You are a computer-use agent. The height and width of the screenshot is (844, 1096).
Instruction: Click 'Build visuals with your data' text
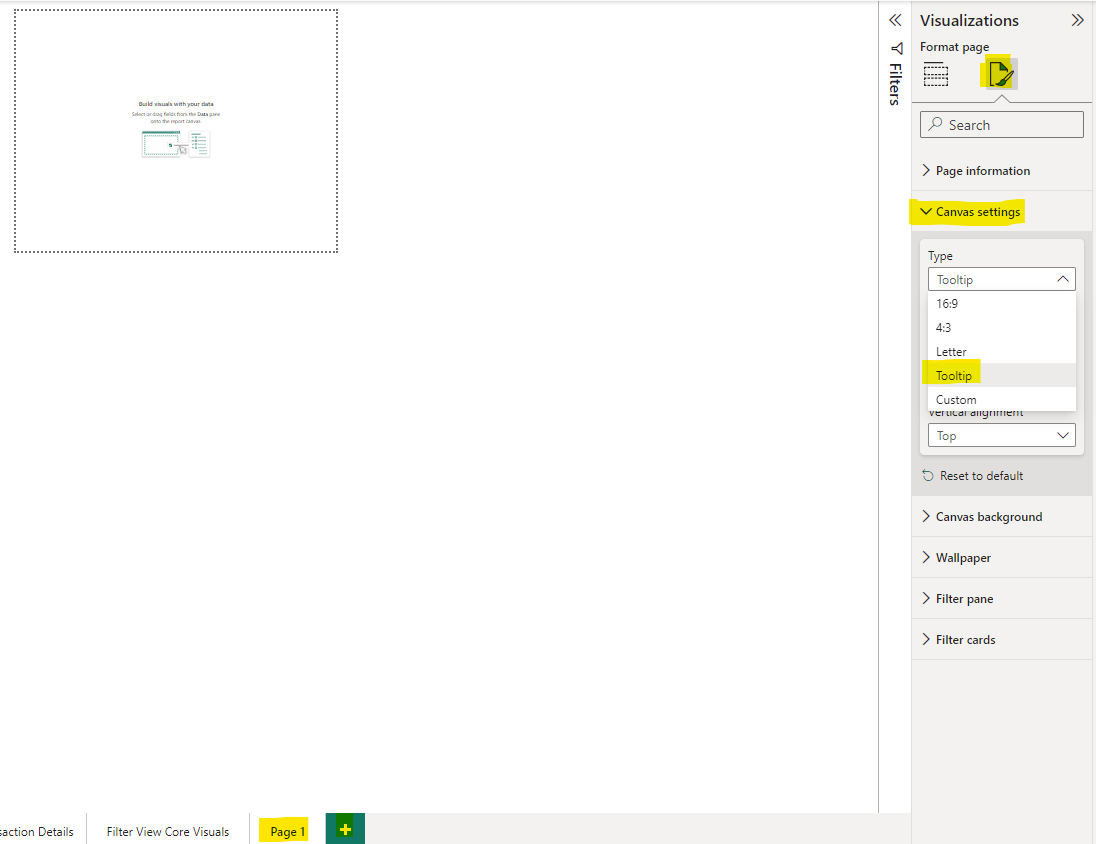pyautogui.click(x=176, y=103)
